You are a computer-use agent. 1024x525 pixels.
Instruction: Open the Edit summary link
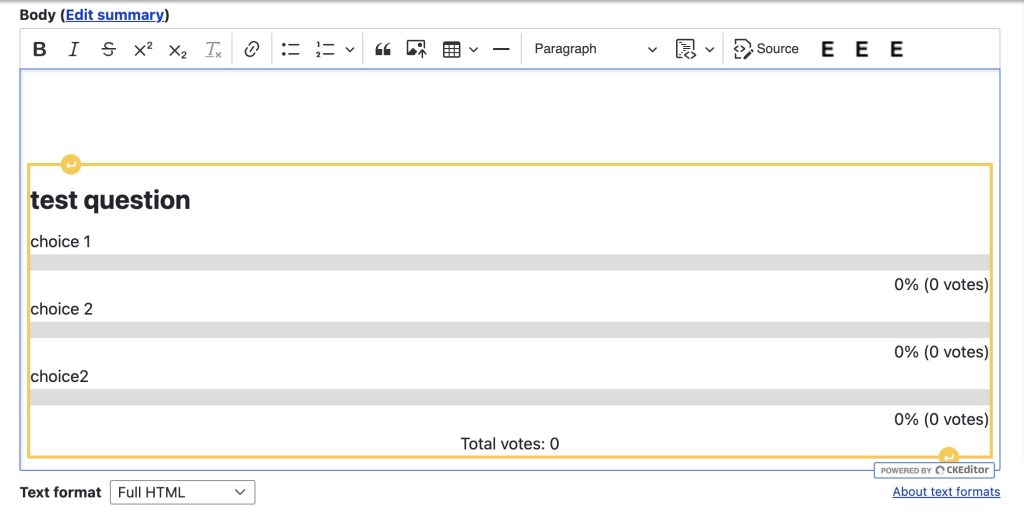pyautogui.click(x=115, y=14)
